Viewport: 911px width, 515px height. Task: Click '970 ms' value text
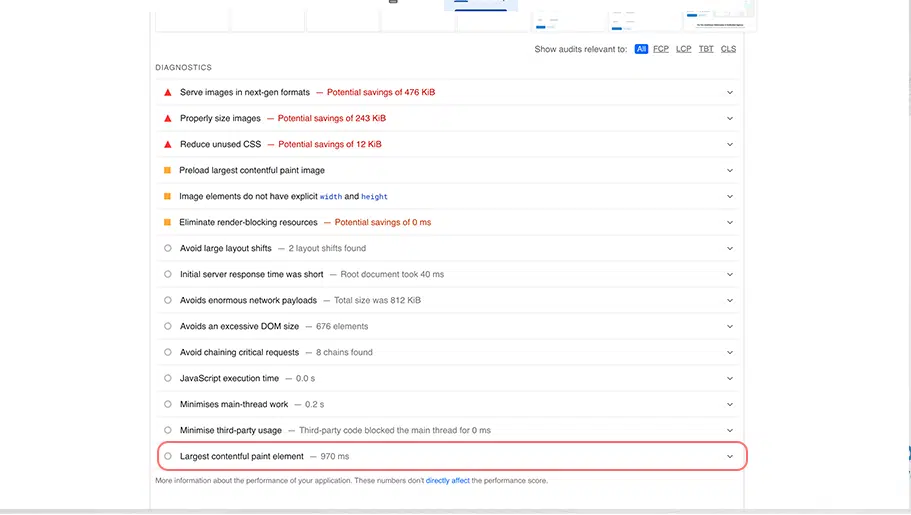(x=335, y=456)
